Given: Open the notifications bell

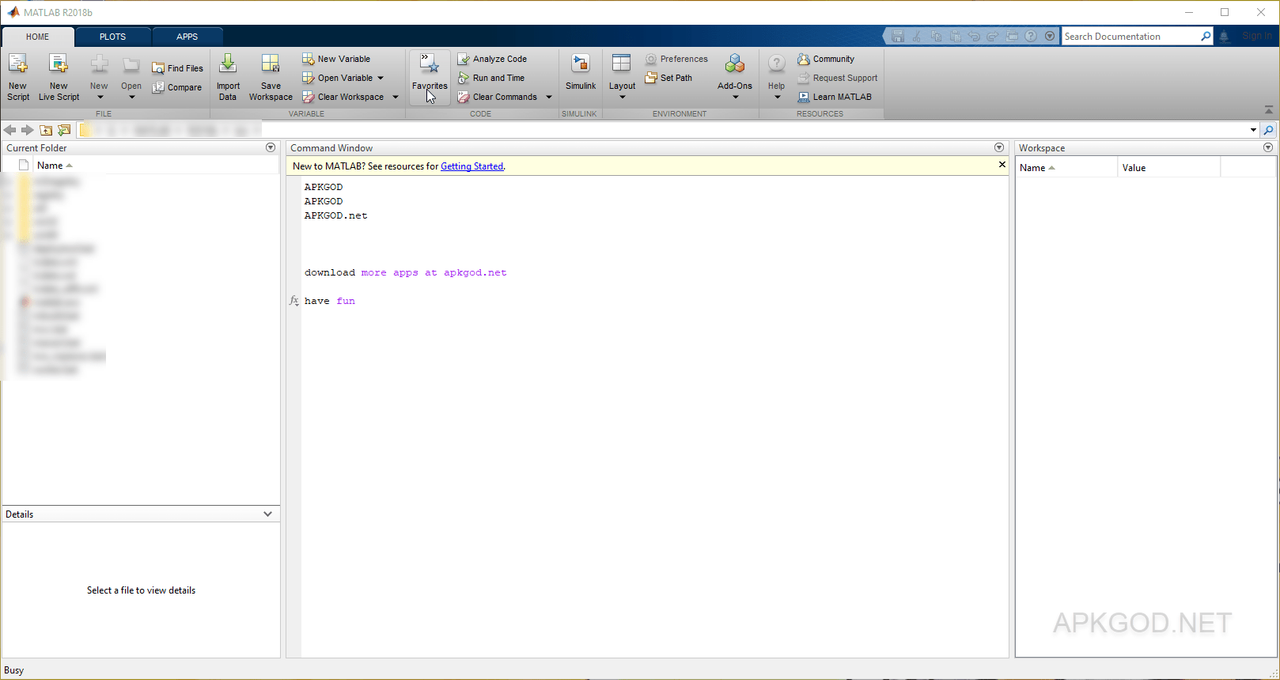Looking at the screenshot, I should [1224, 36].
